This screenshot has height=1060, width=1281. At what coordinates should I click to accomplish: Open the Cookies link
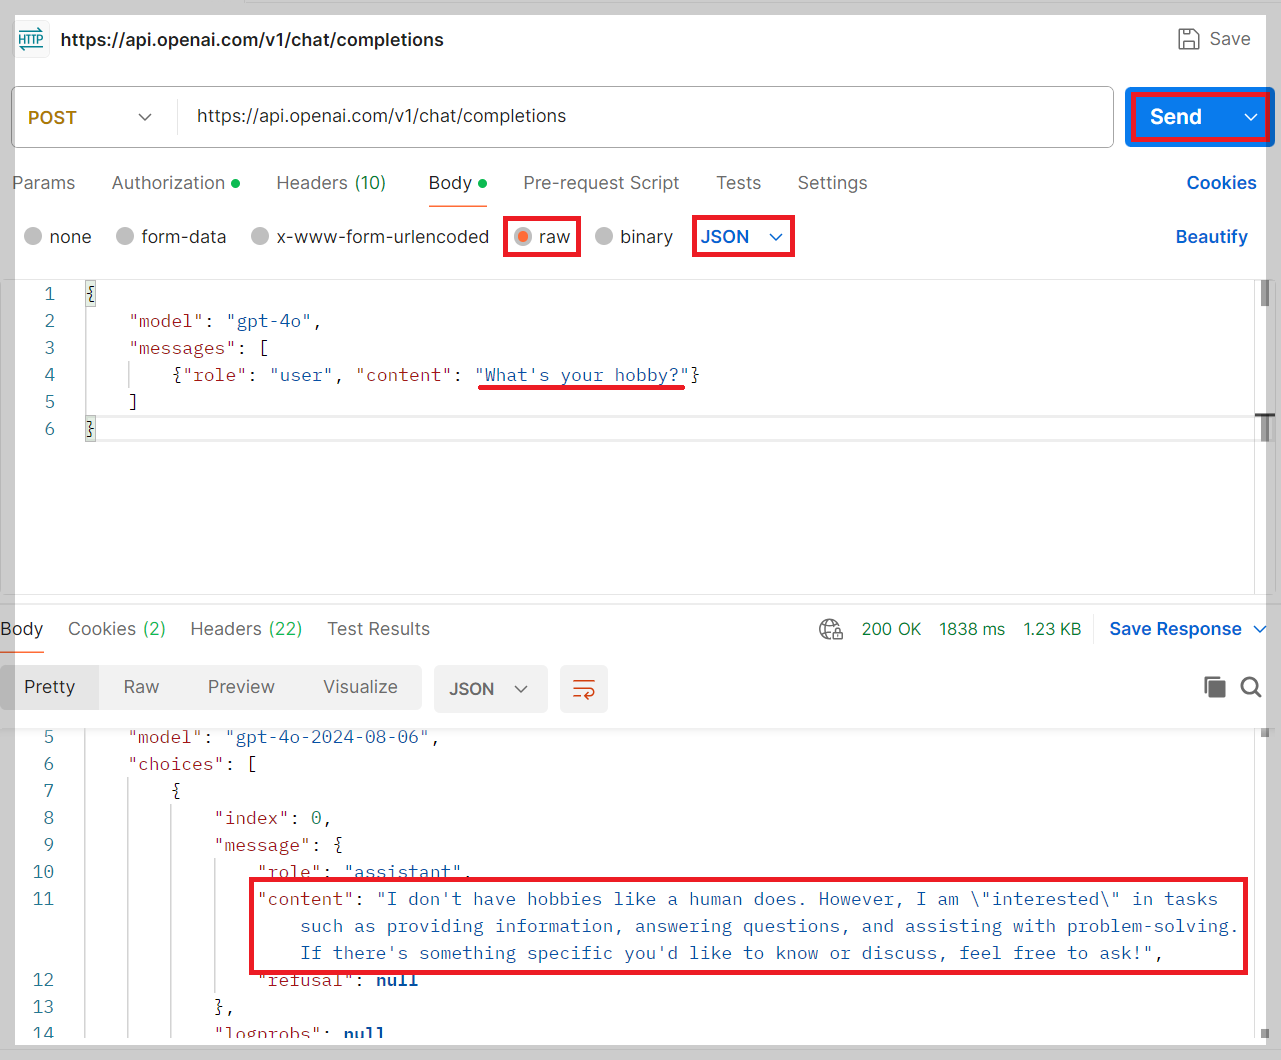click(1221, 183)
